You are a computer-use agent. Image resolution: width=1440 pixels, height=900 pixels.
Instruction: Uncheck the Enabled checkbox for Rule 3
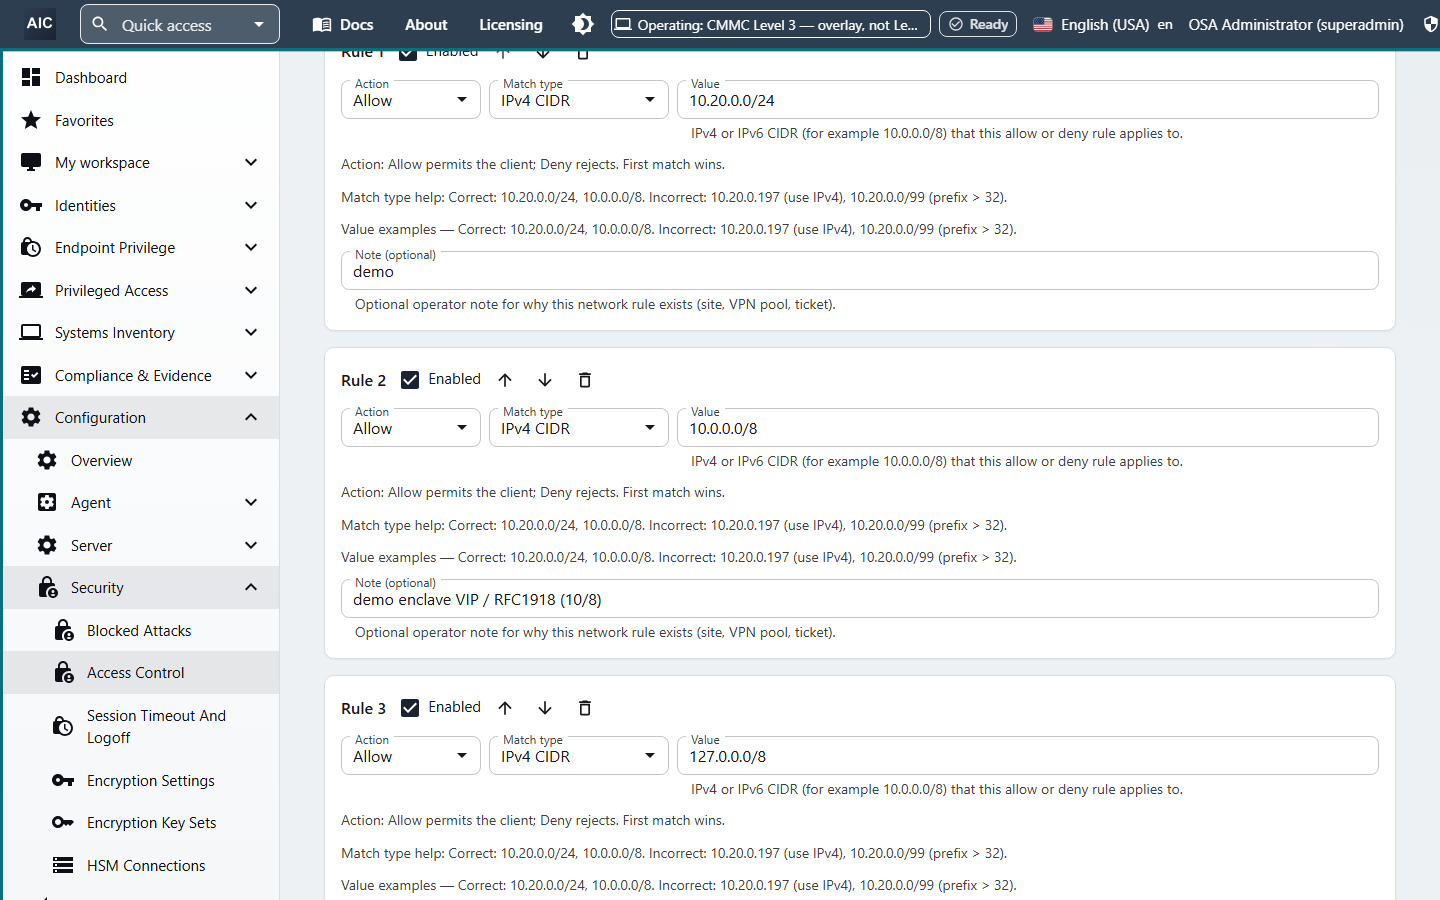coord(410,708)
